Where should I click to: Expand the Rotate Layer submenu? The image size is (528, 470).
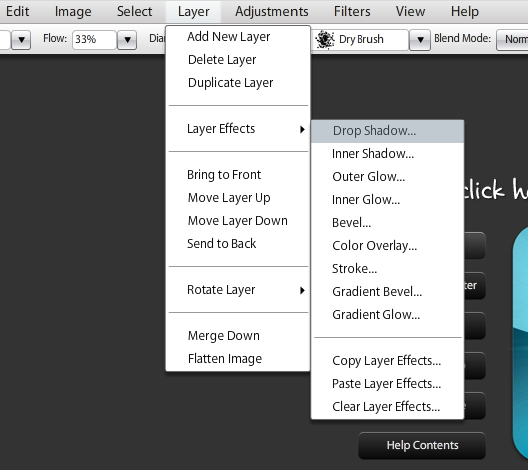[238, 290]
